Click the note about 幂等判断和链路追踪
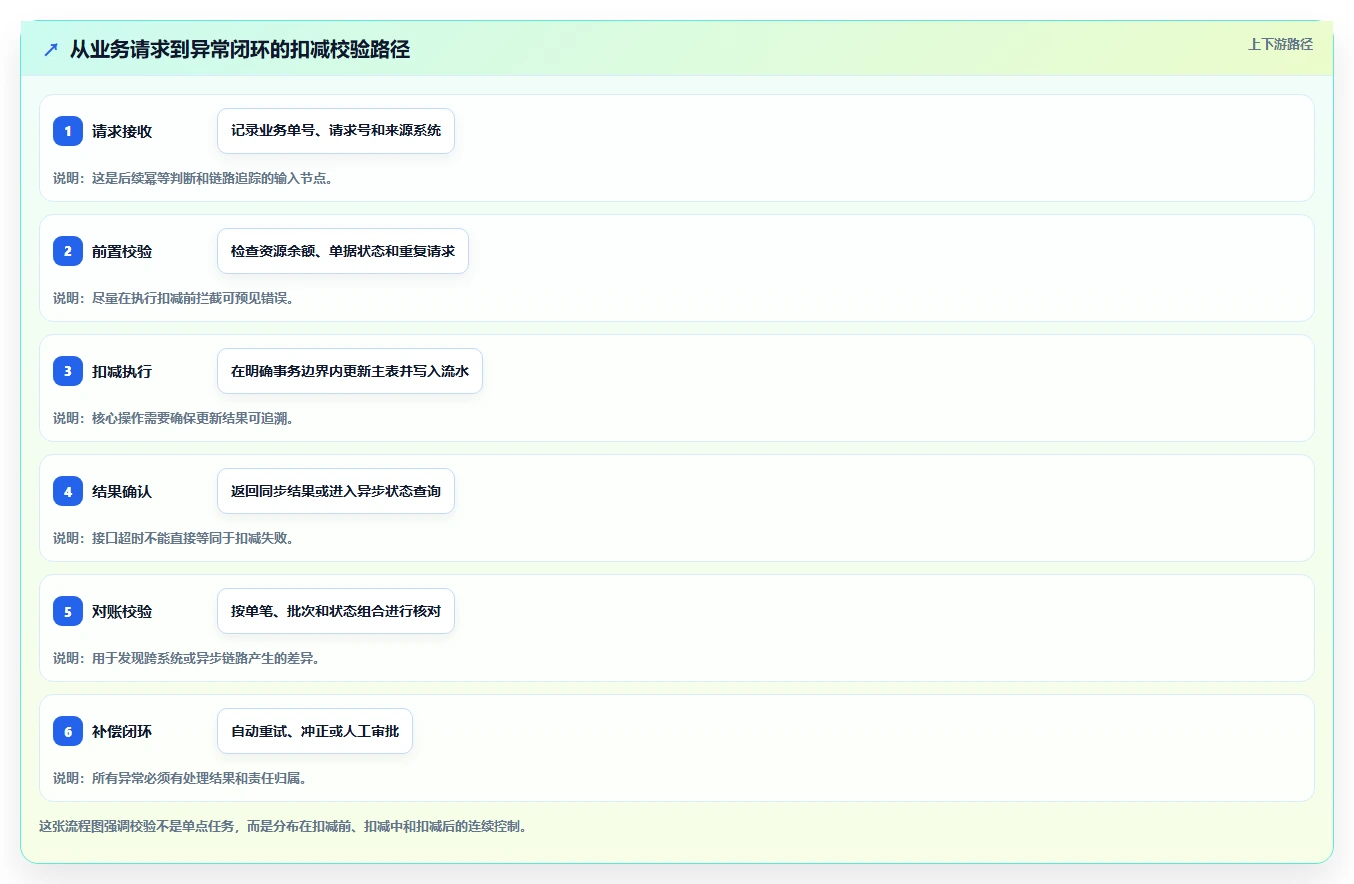The image size is (1354, 884). point(193,178)
